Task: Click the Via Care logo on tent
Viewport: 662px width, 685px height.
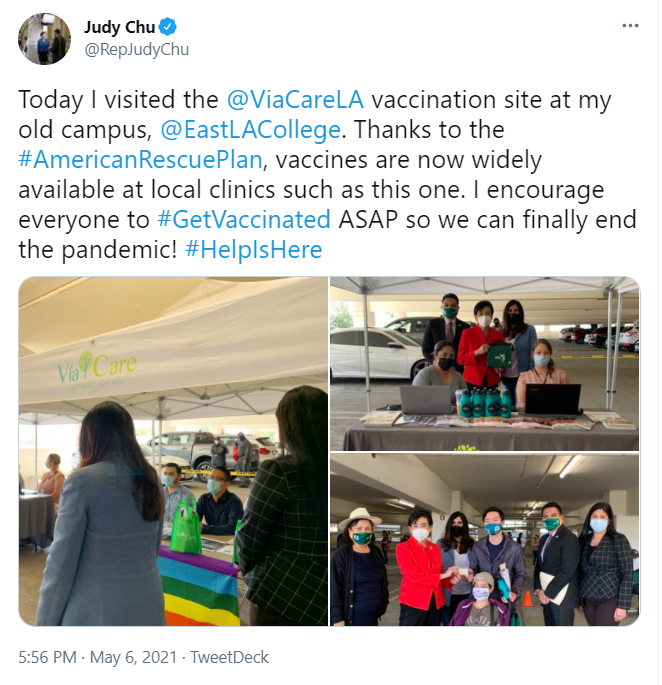Action: (97, 368)
